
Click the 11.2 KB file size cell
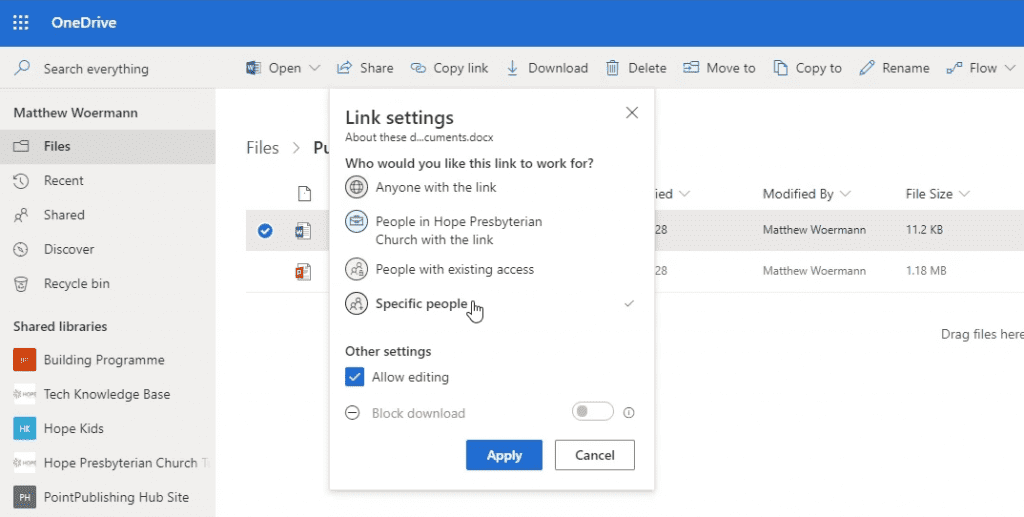coord(924,230)
